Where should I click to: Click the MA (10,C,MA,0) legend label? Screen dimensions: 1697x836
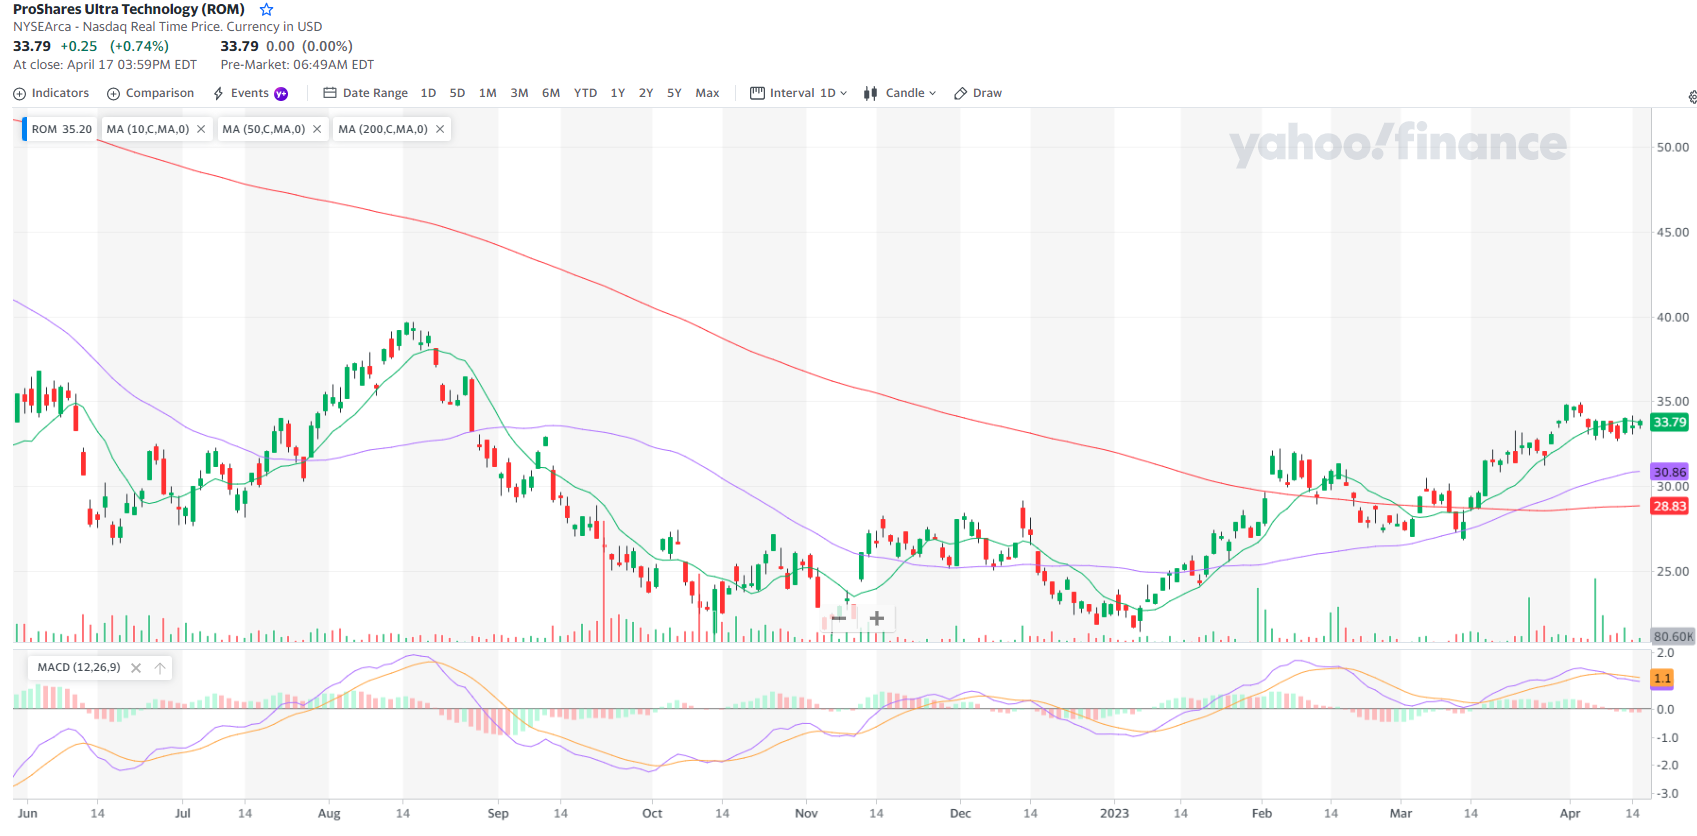point(148,129)
